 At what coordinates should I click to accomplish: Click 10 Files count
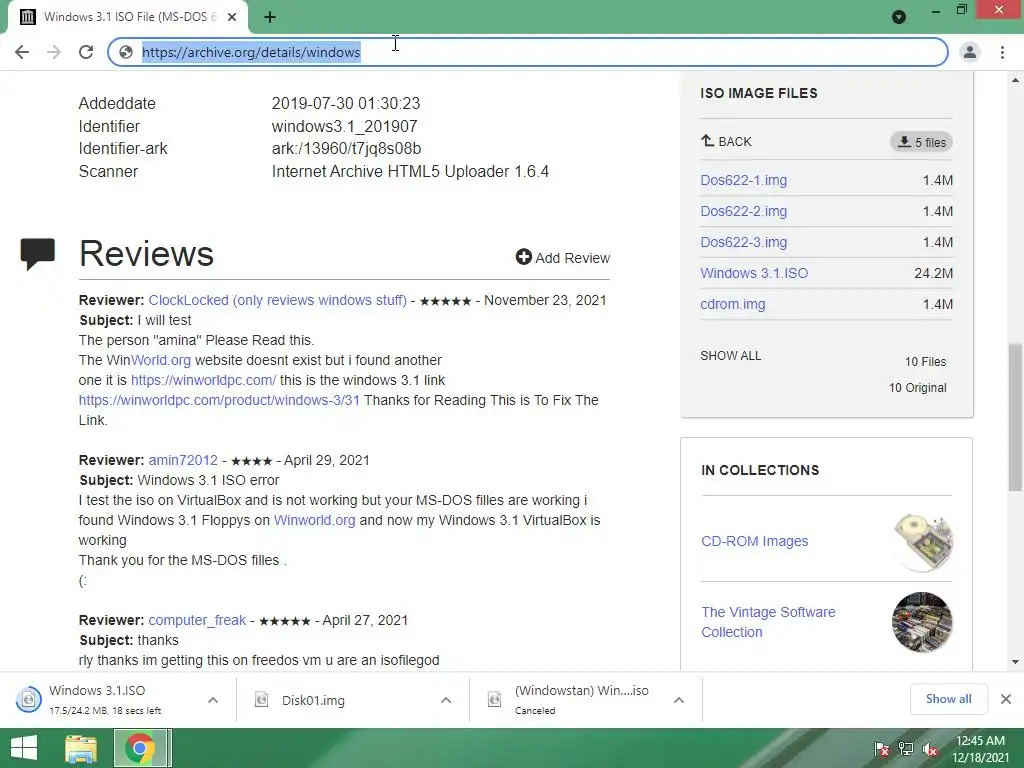(x=925, y=362)
